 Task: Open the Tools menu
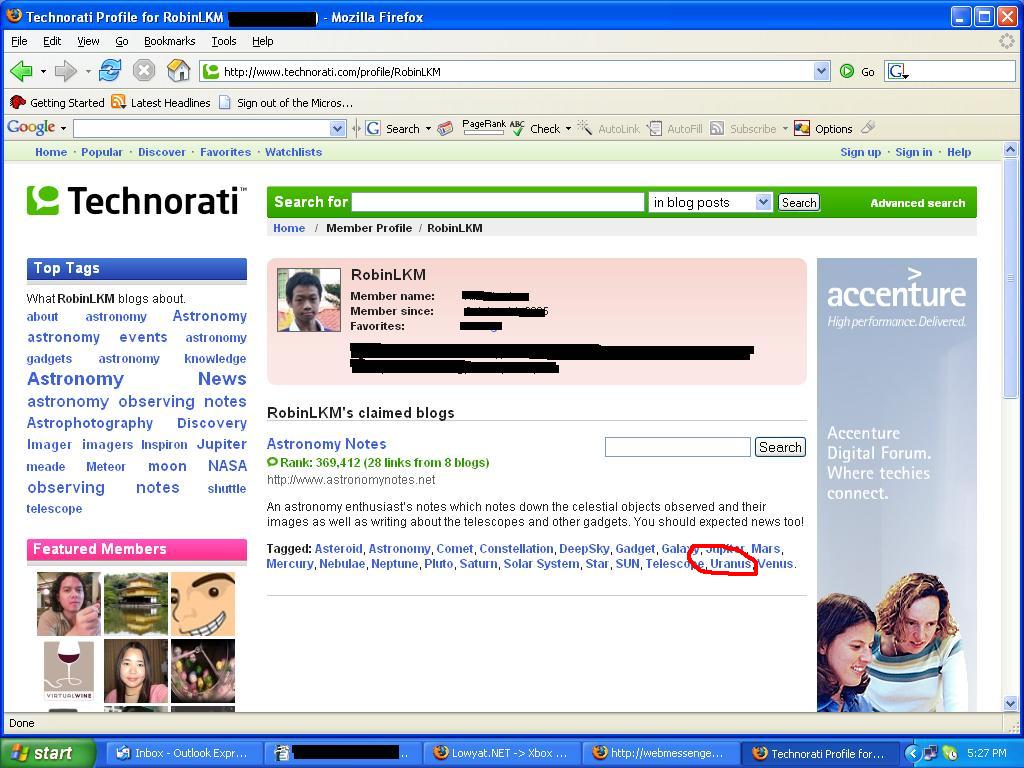(223, 41)
